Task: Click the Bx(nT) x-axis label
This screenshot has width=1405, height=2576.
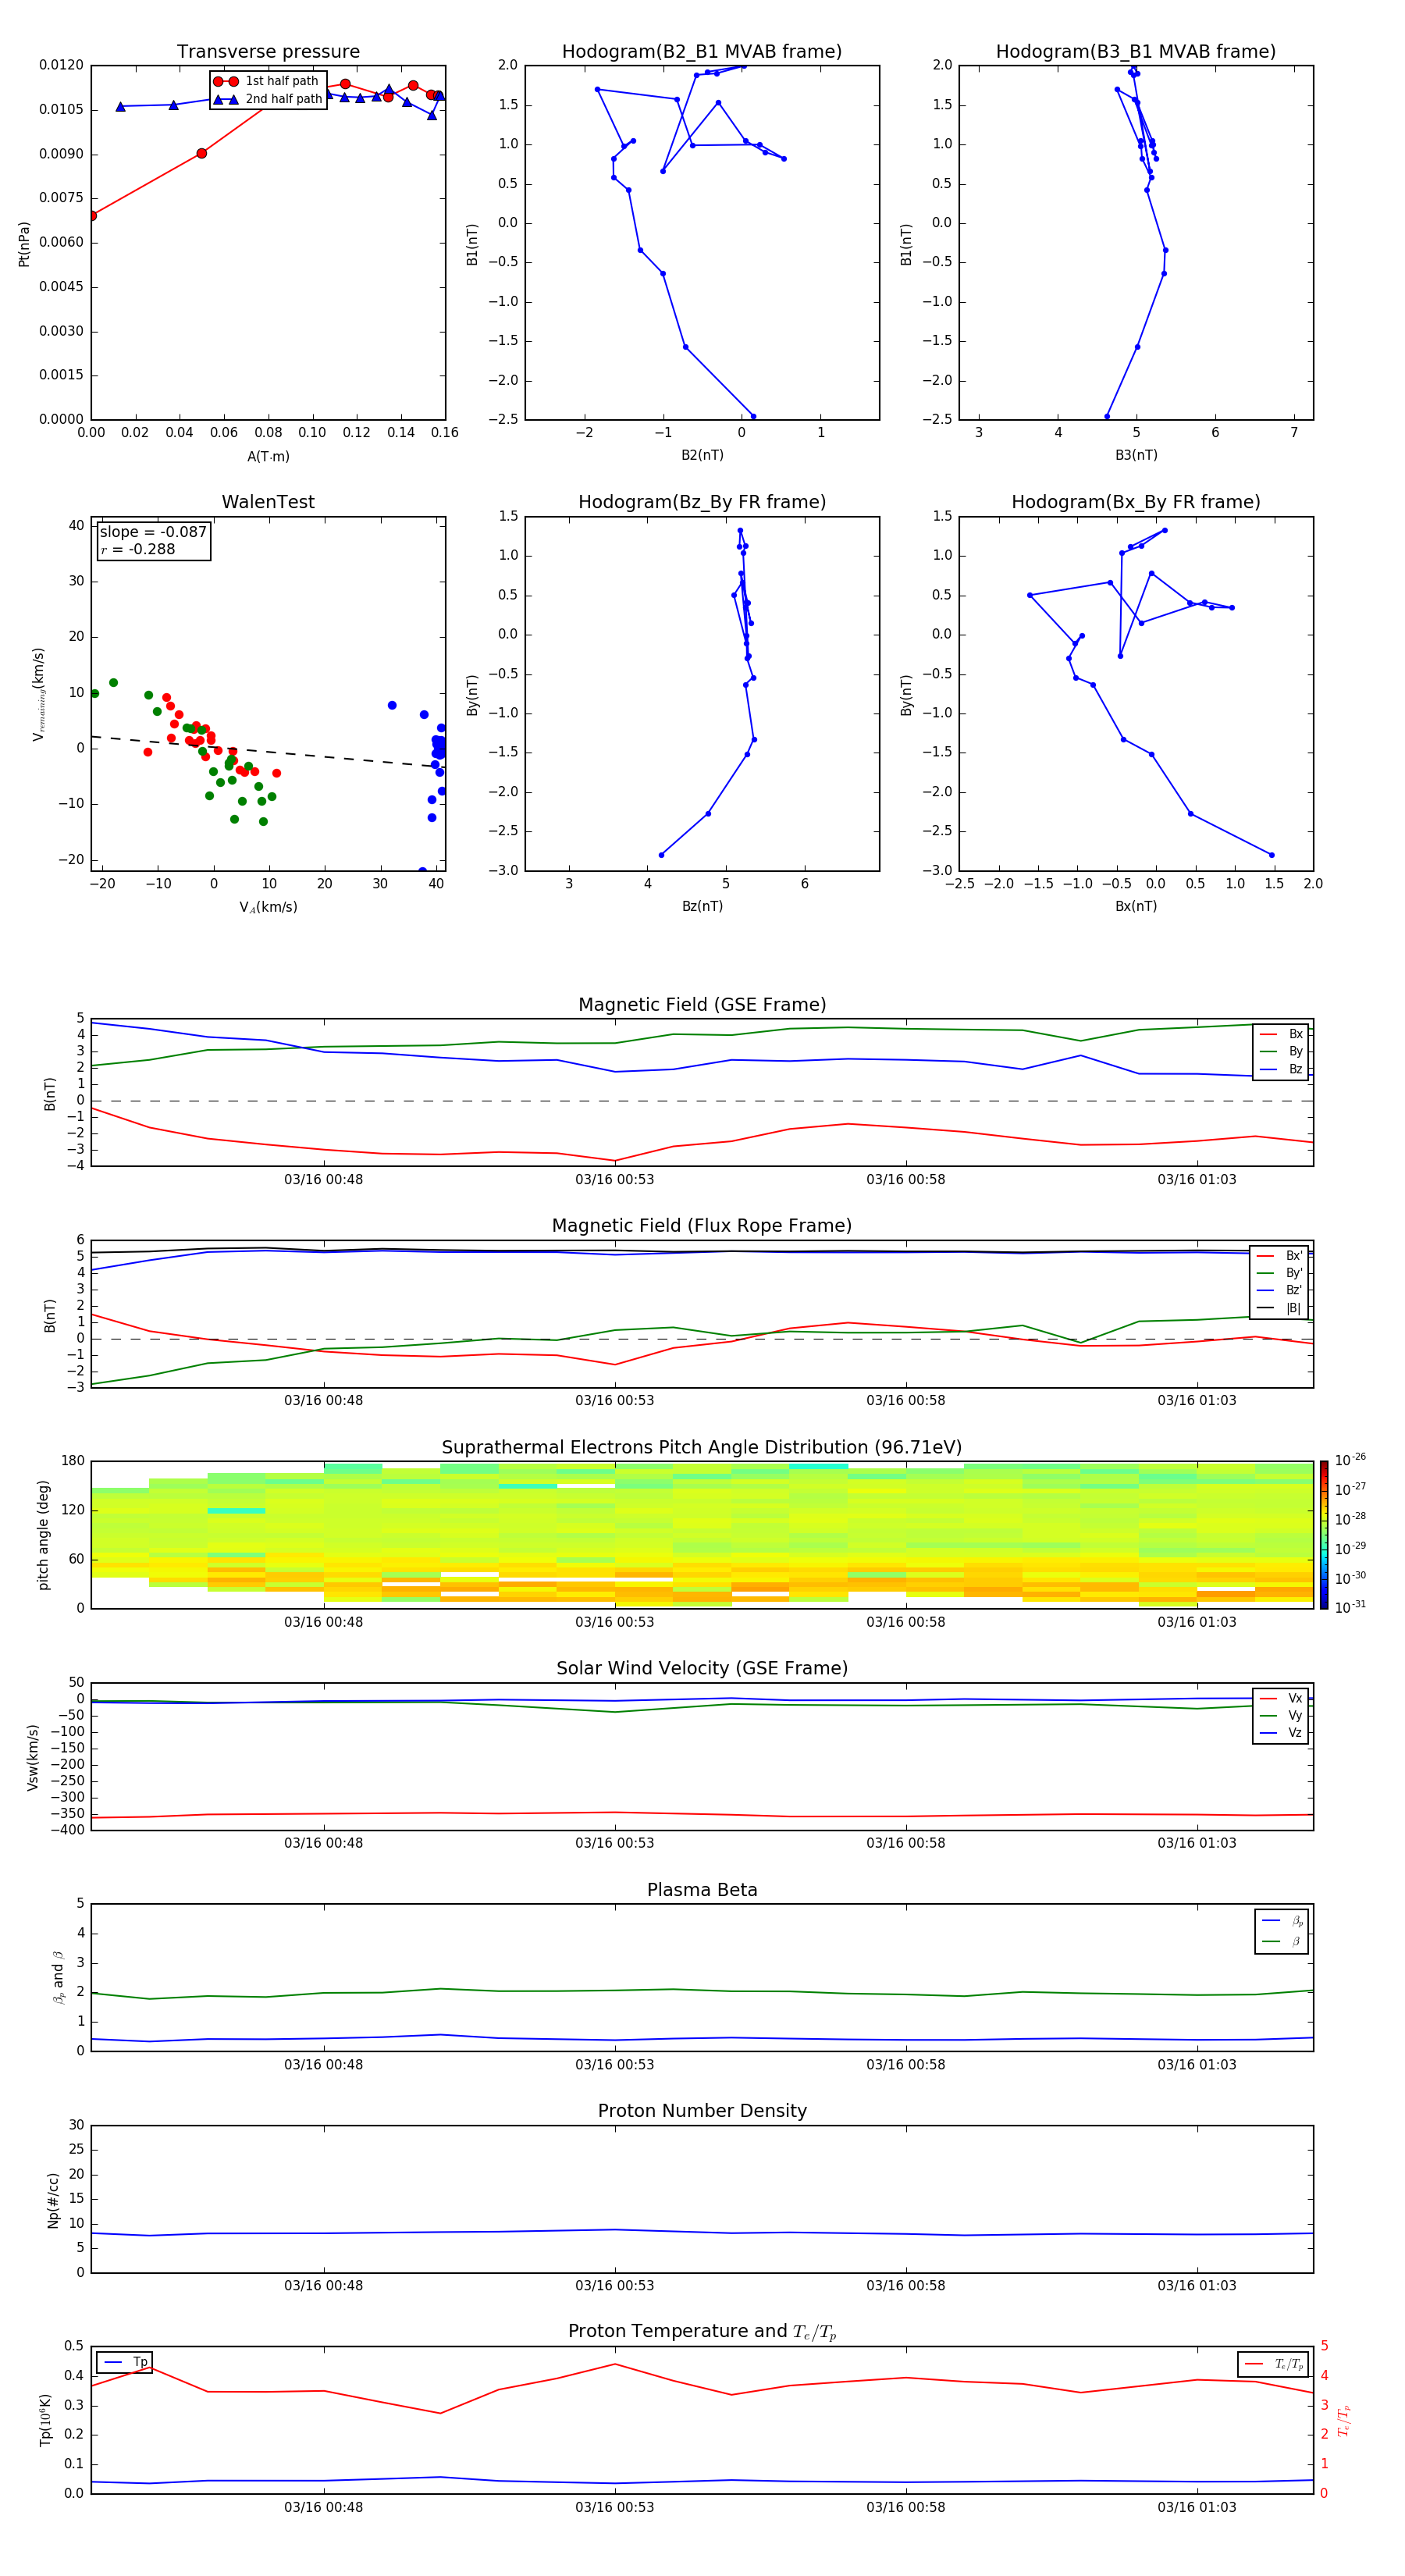Action: [x=1136, y=906]
